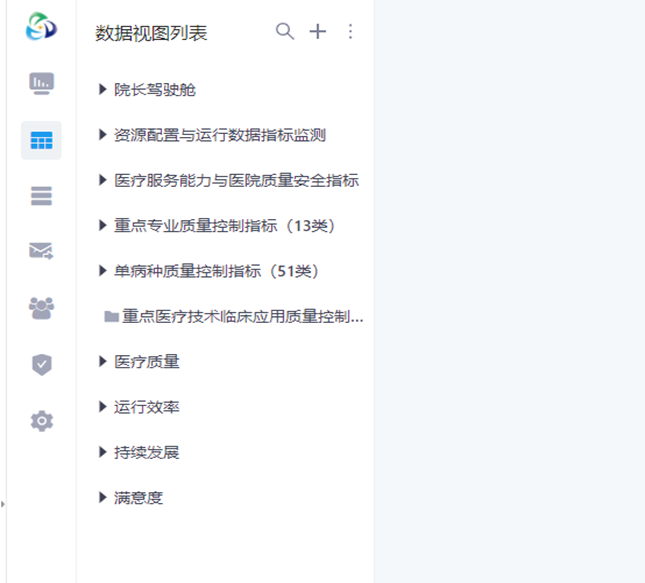Select the blue data view table icon
This screenshot has width=645, height=583.
[41, 140]
